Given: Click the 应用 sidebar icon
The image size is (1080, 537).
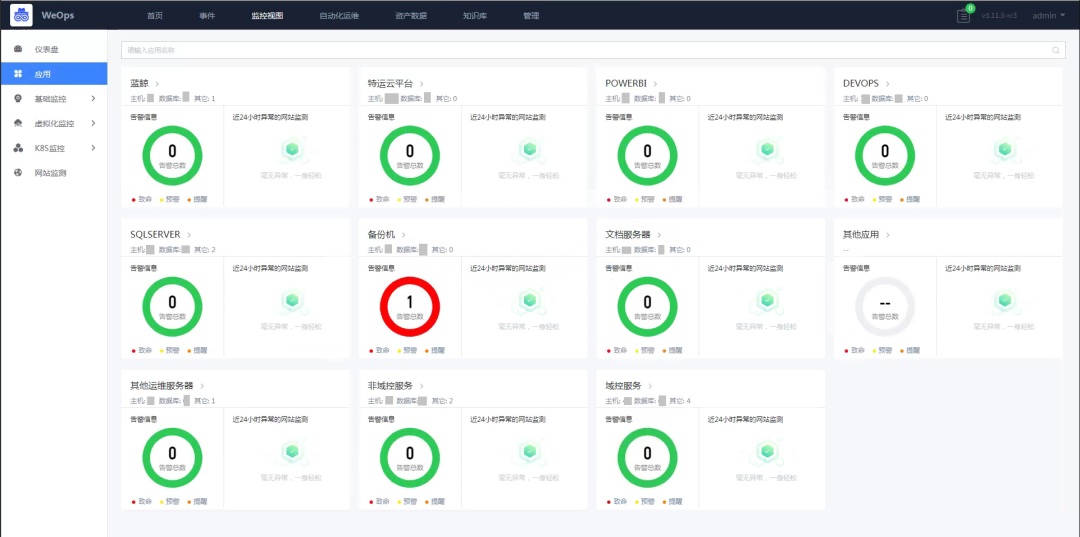Looking at the screenshot, I should (19, 74).
